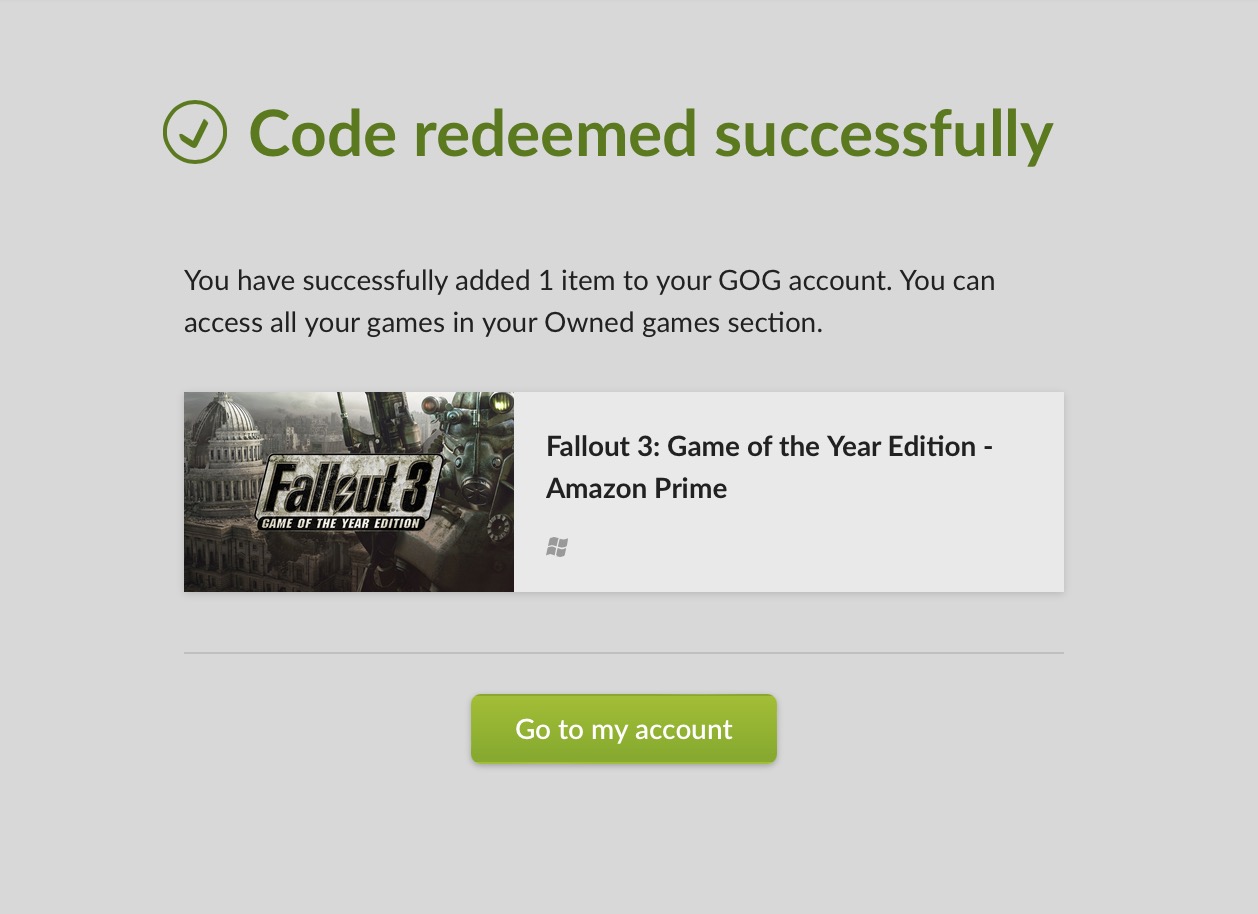
Task: Click the 'Code redeemed successfully' heading
Action: click(651, 134)
